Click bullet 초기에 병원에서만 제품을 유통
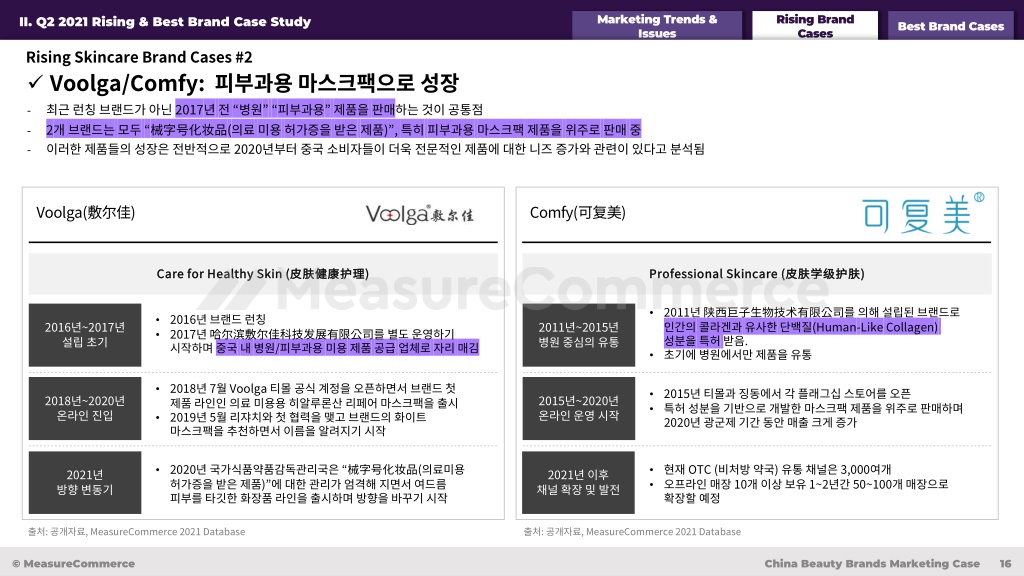 [x=737, y=355]
